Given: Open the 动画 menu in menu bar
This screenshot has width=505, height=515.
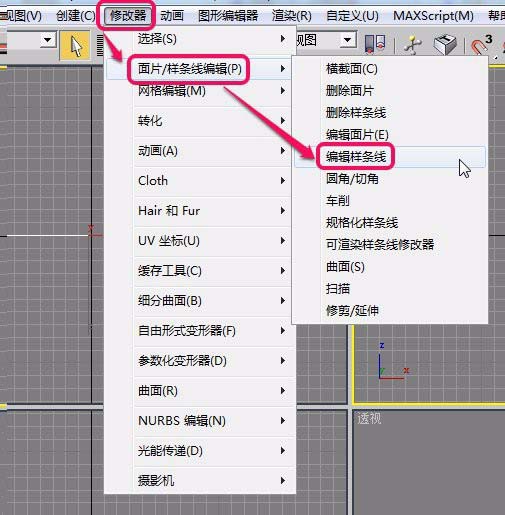Looking at the screenshot, I should [172, 16].
